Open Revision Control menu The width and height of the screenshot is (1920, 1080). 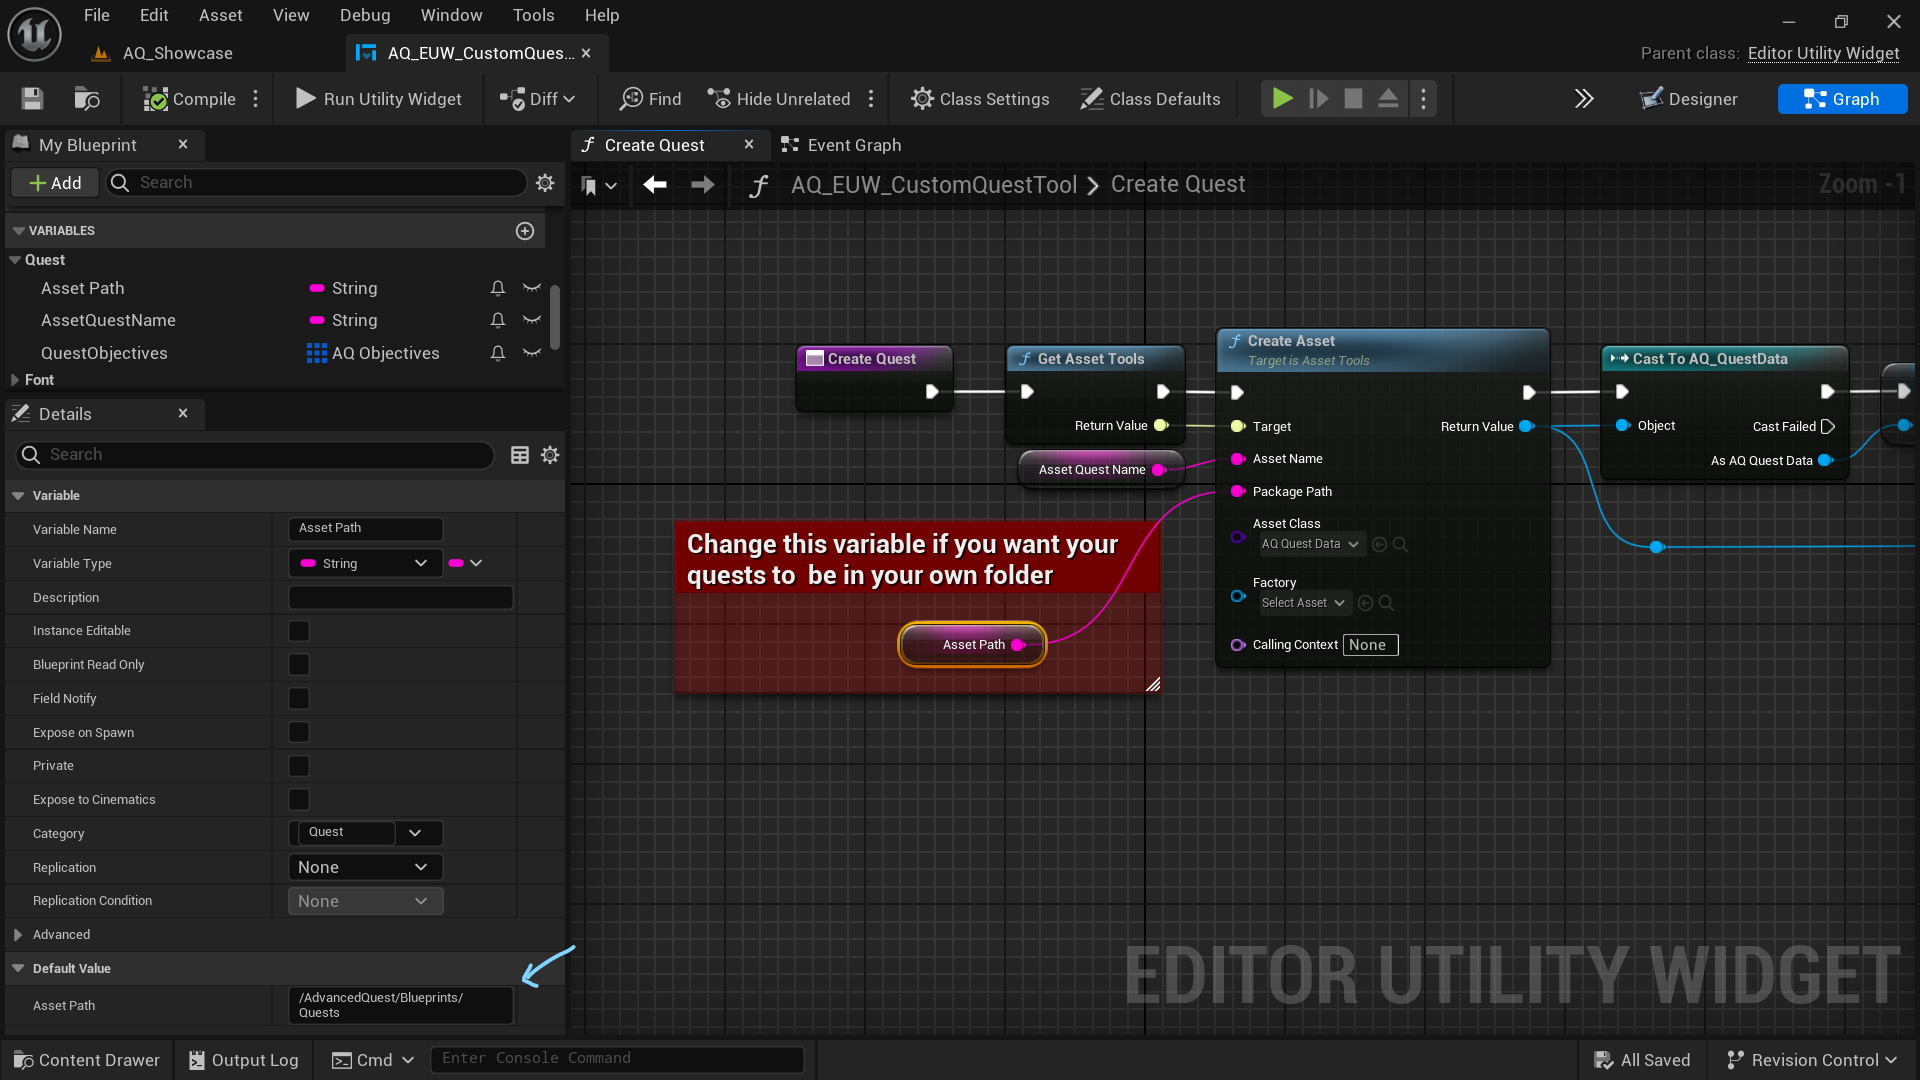(x=1812, y=1060)
